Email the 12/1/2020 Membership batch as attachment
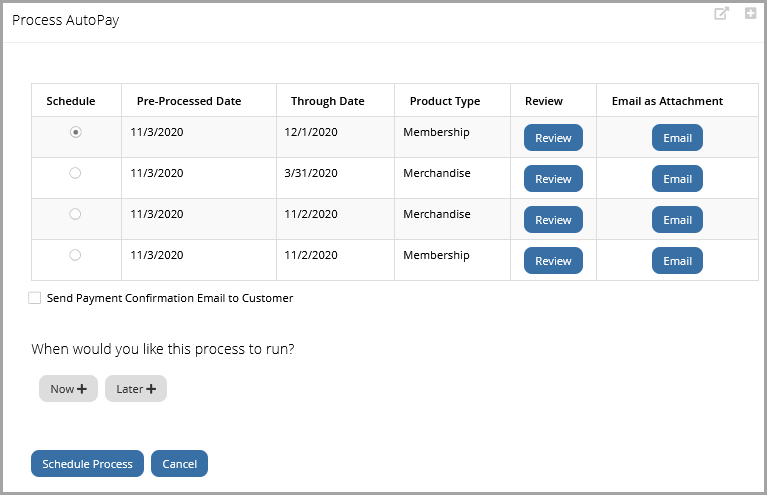This screenshot has width=767, height=495. click(x=677, y=138)
